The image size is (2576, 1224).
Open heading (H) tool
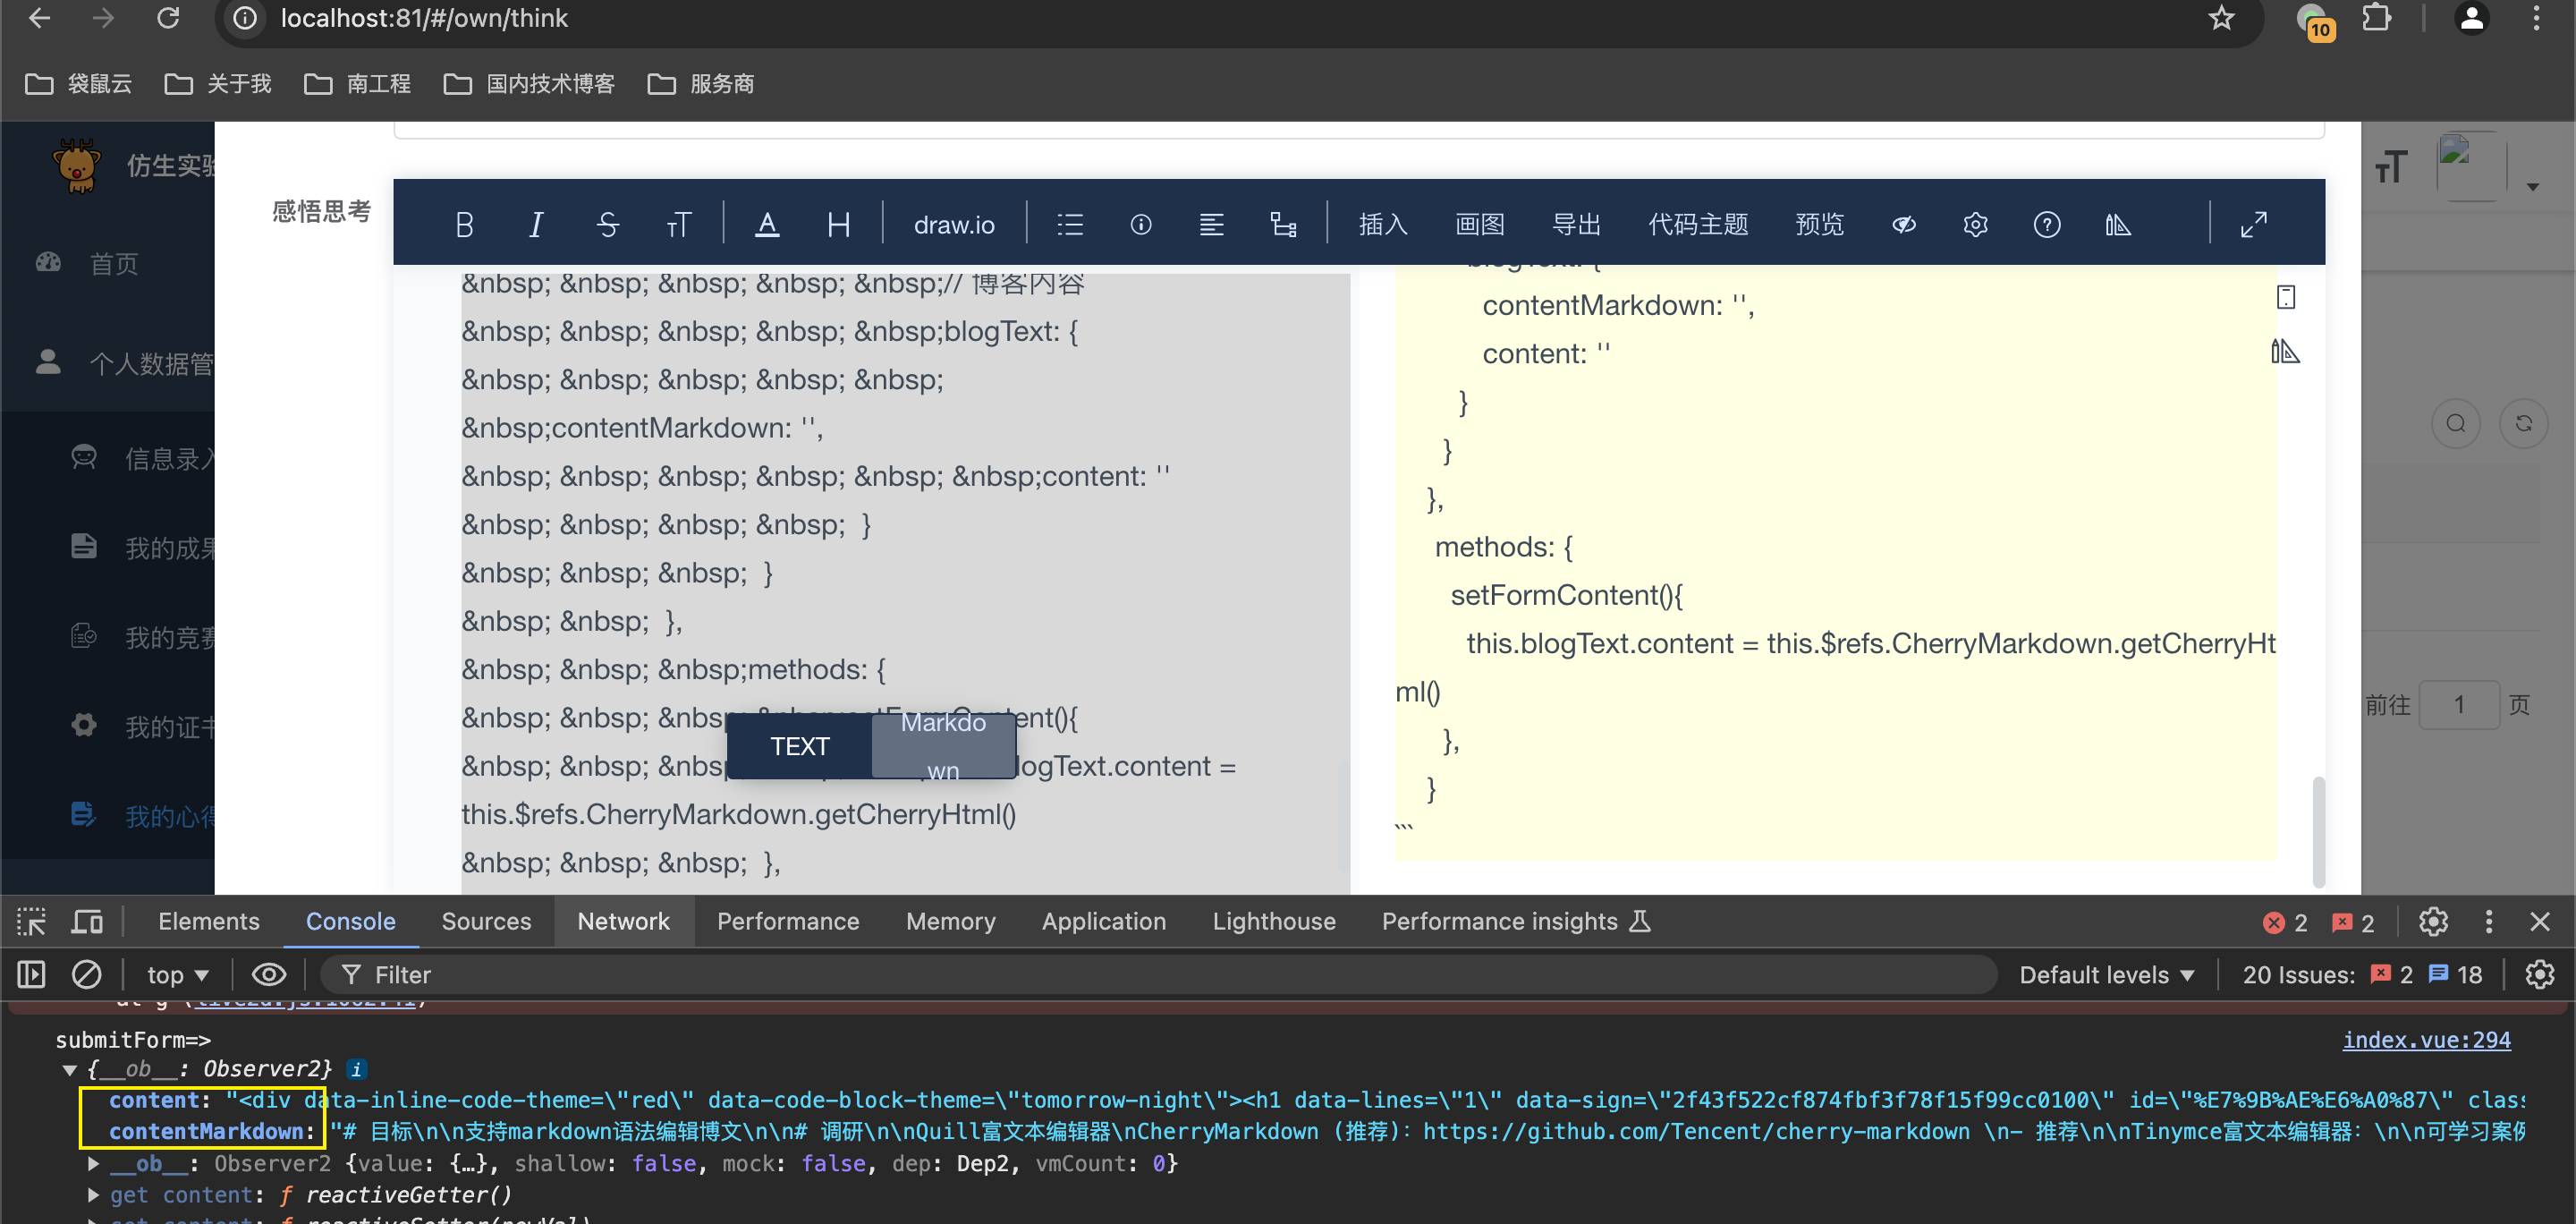pyautogui.click(x=838, y=224)
